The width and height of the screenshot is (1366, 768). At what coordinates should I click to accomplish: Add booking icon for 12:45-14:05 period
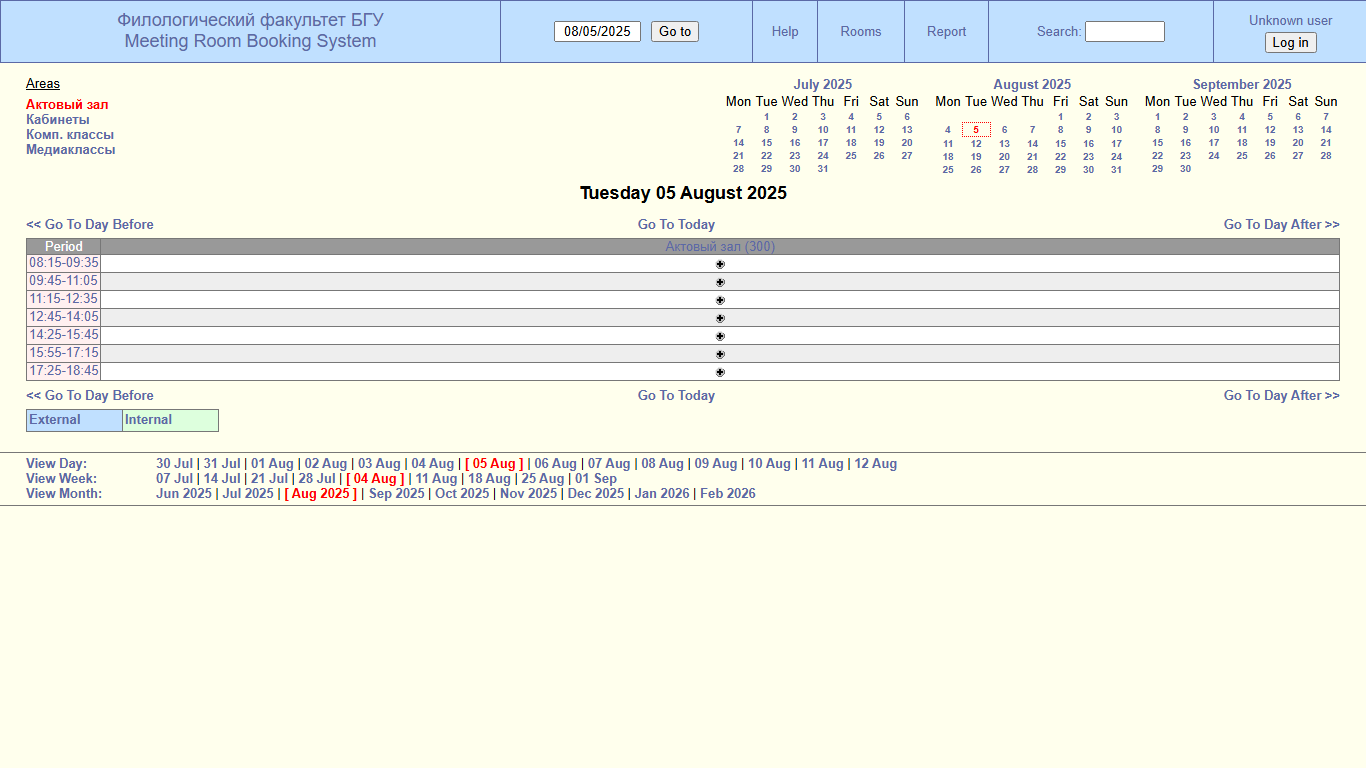point(720,318)
